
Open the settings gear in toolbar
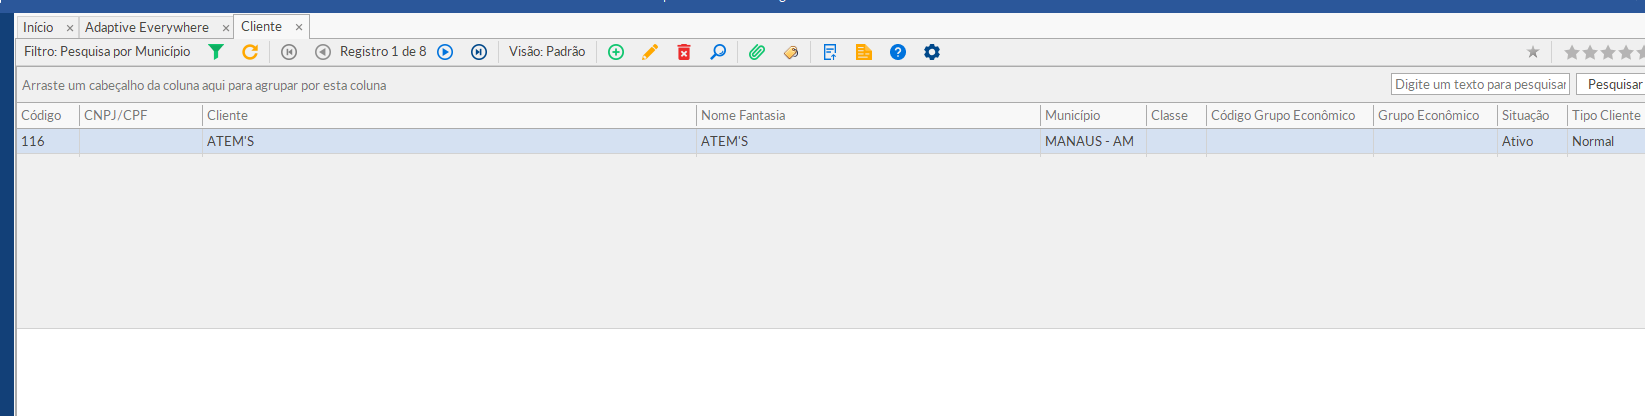click(x=932, y=52)
